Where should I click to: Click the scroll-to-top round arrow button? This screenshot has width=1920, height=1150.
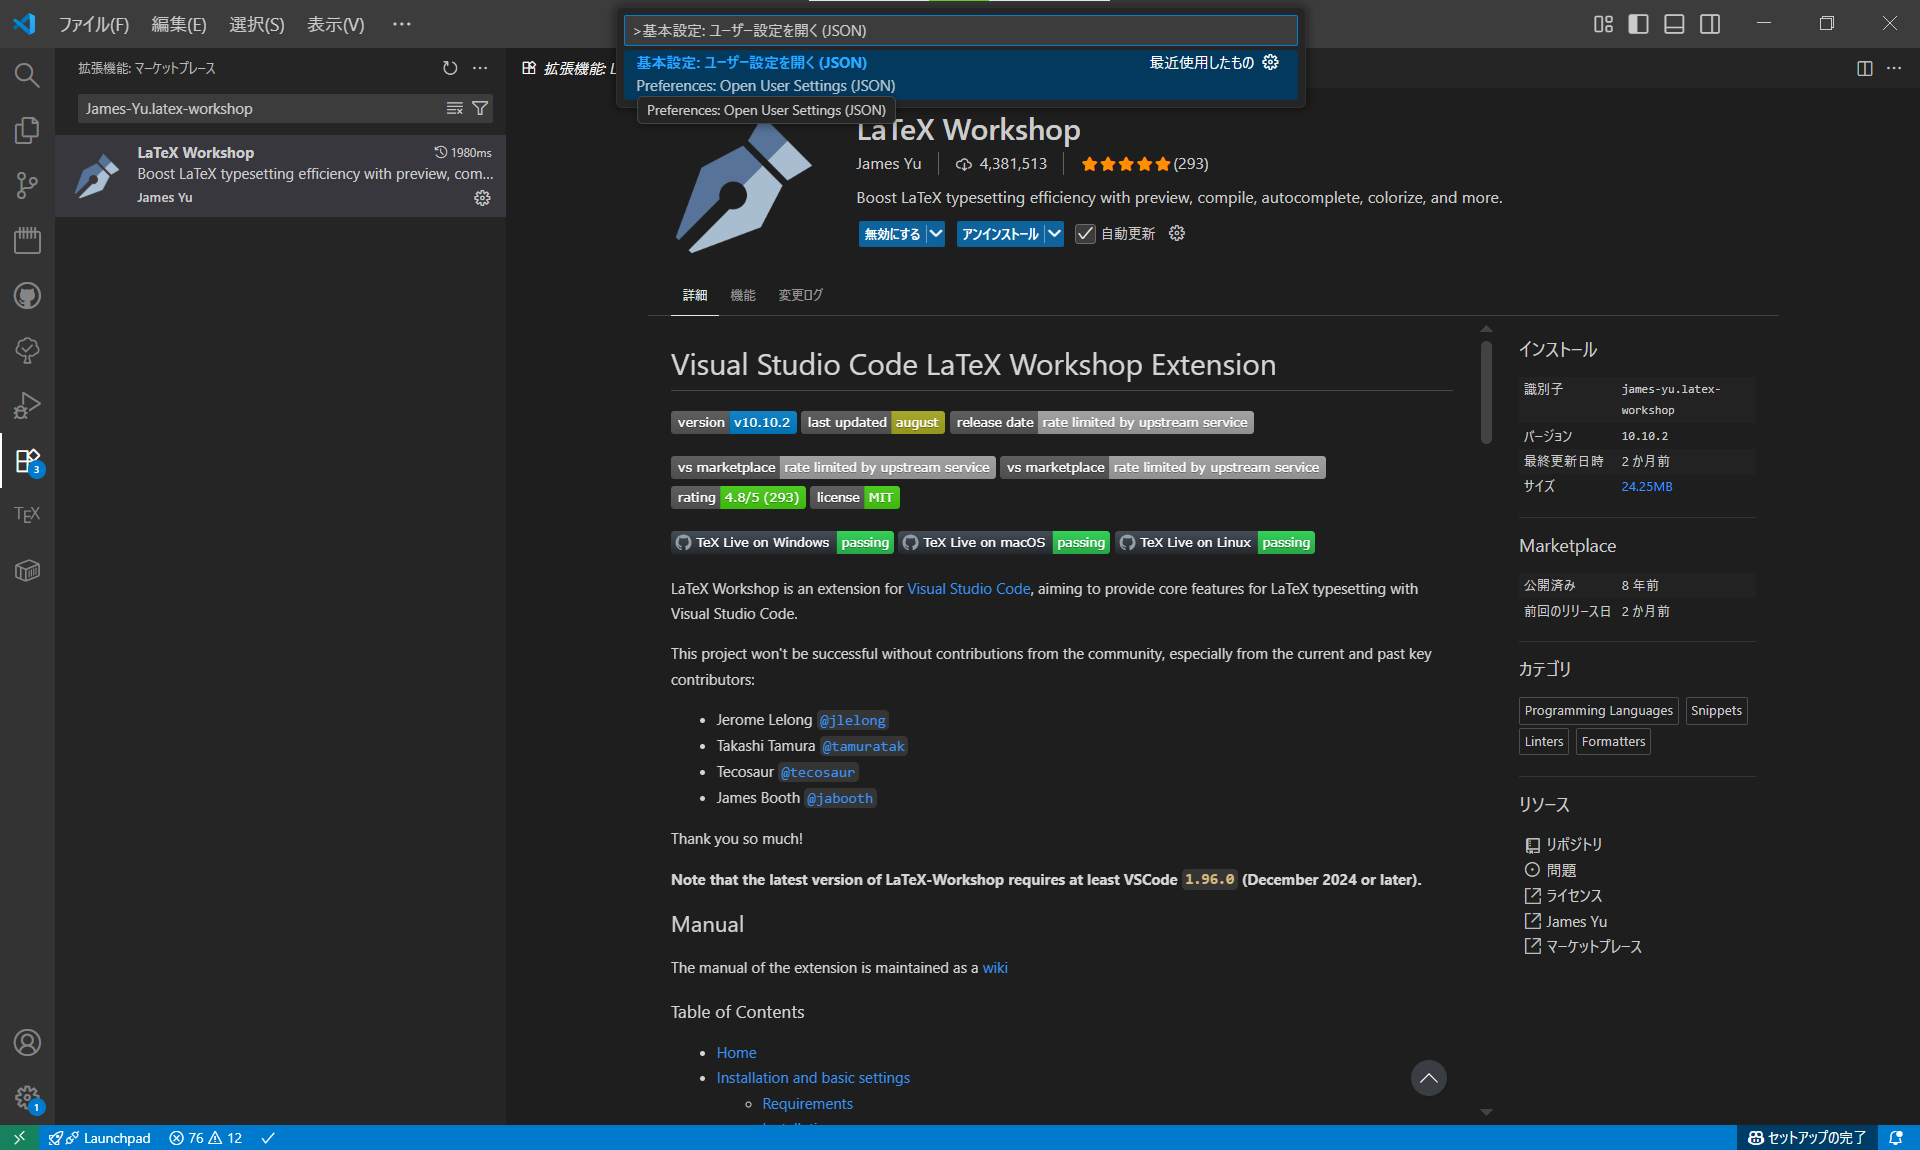[x=1428, y=1078]
